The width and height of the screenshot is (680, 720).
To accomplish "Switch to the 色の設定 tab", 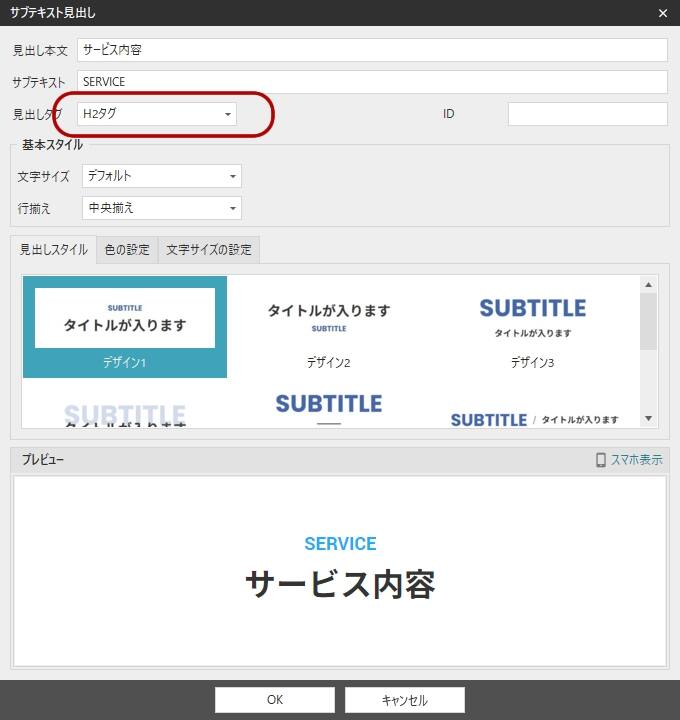I will (127, 250).
